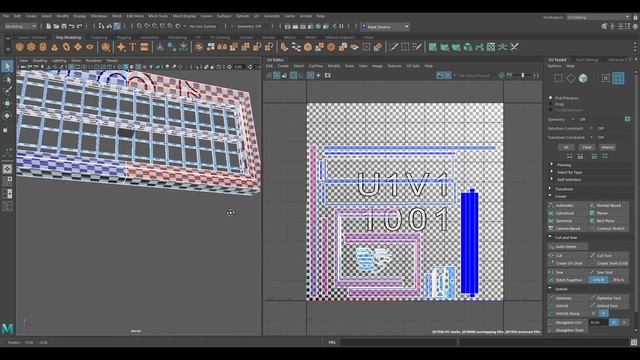This screenshot has height=360, width=640.
Task: Click the Redo arrow icon
Action: click(80, 26)
